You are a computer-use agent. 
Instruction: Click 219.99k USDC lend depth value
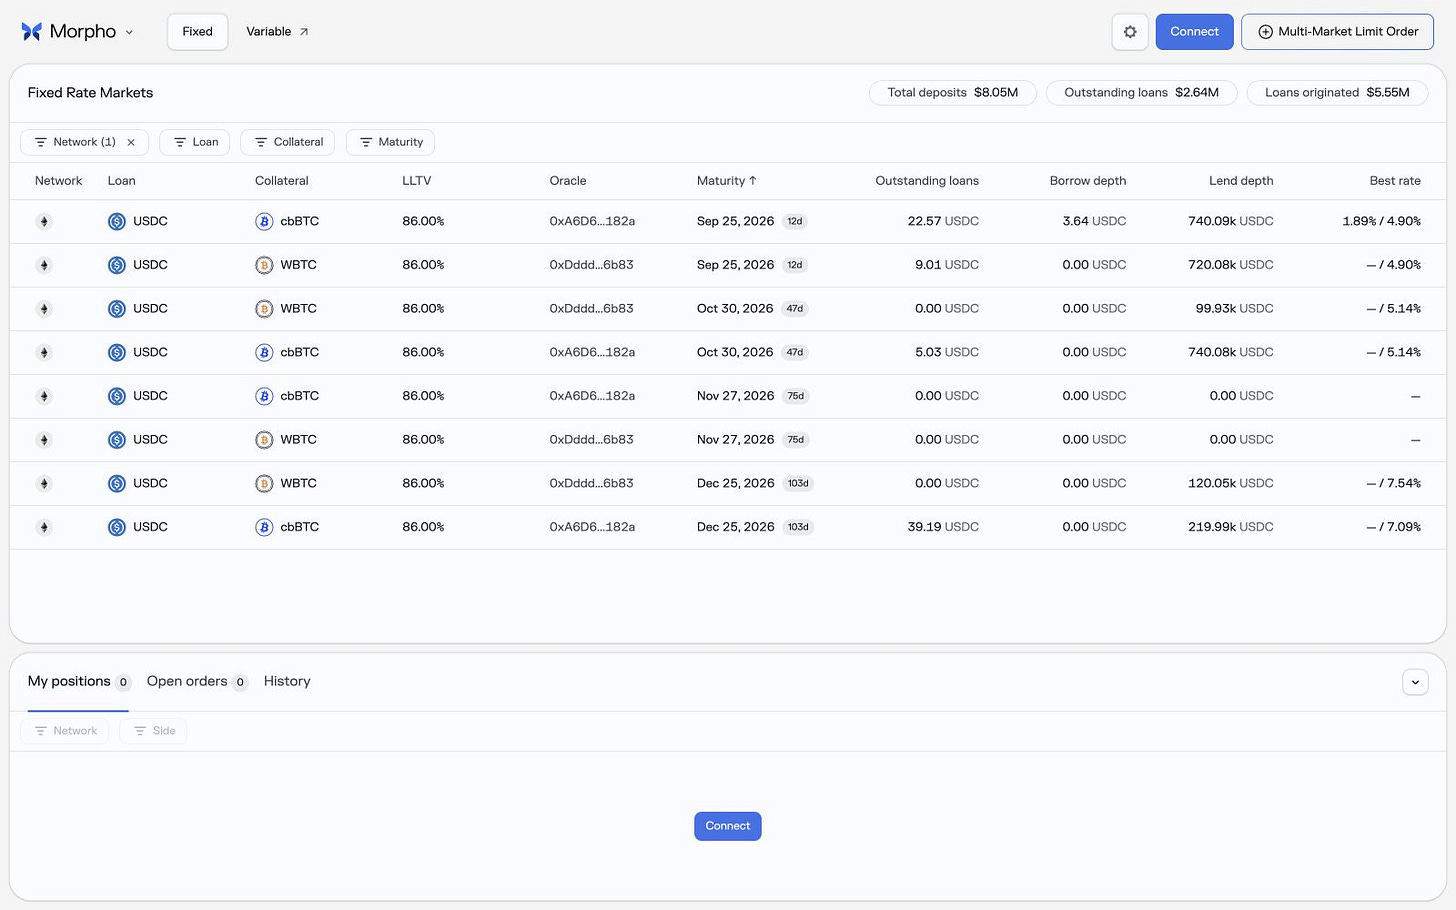tap(1231, 528)
